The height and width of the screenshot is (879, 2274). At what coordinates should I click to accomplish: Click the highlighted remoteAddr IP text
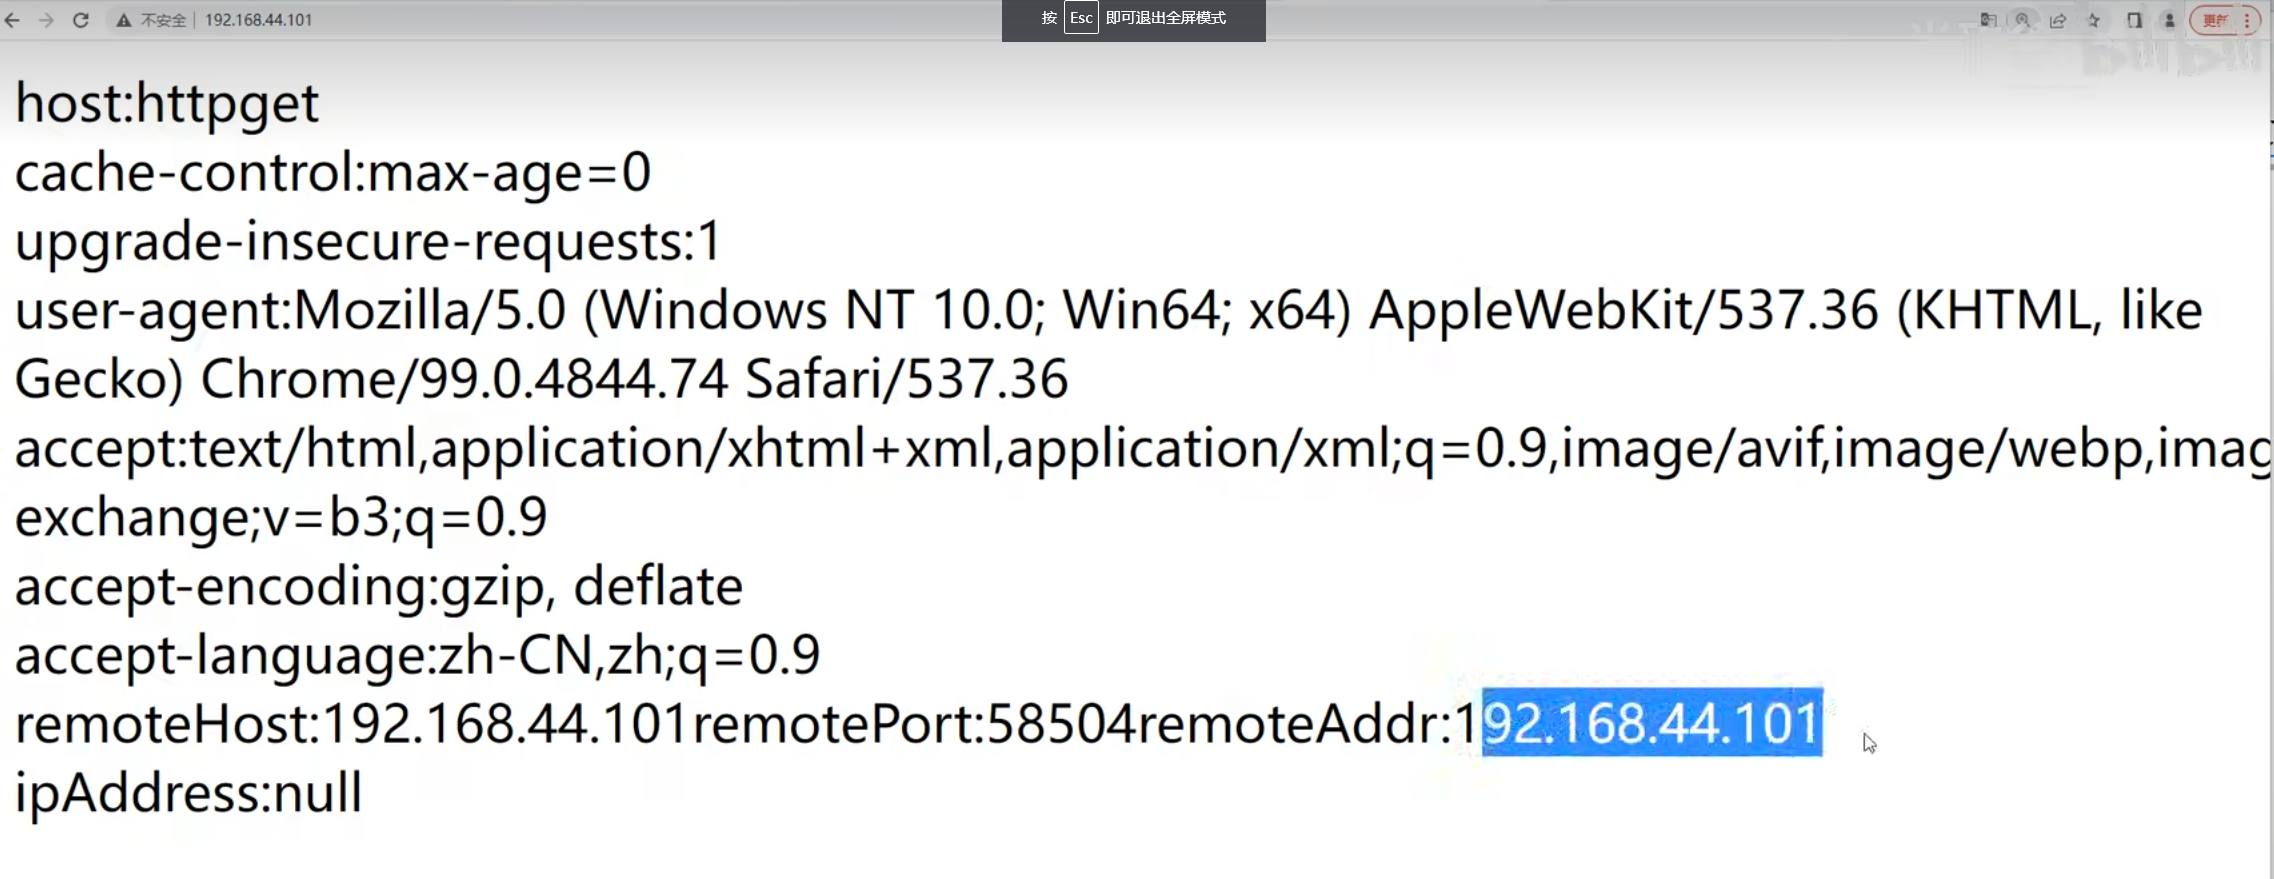point(1651,723)
